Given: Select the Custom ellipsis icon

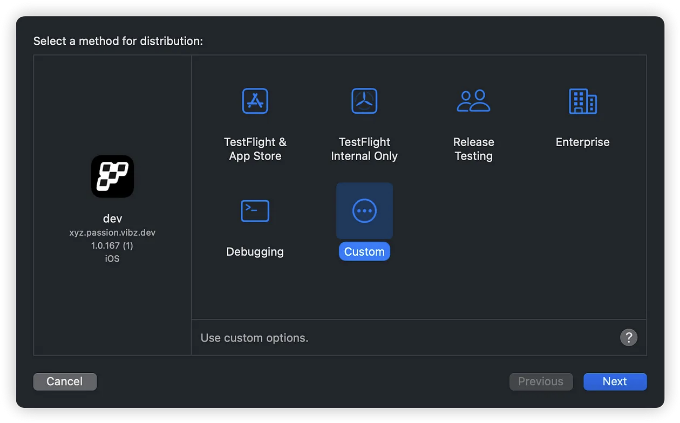Looking at the screenshot, I should 364,211.
